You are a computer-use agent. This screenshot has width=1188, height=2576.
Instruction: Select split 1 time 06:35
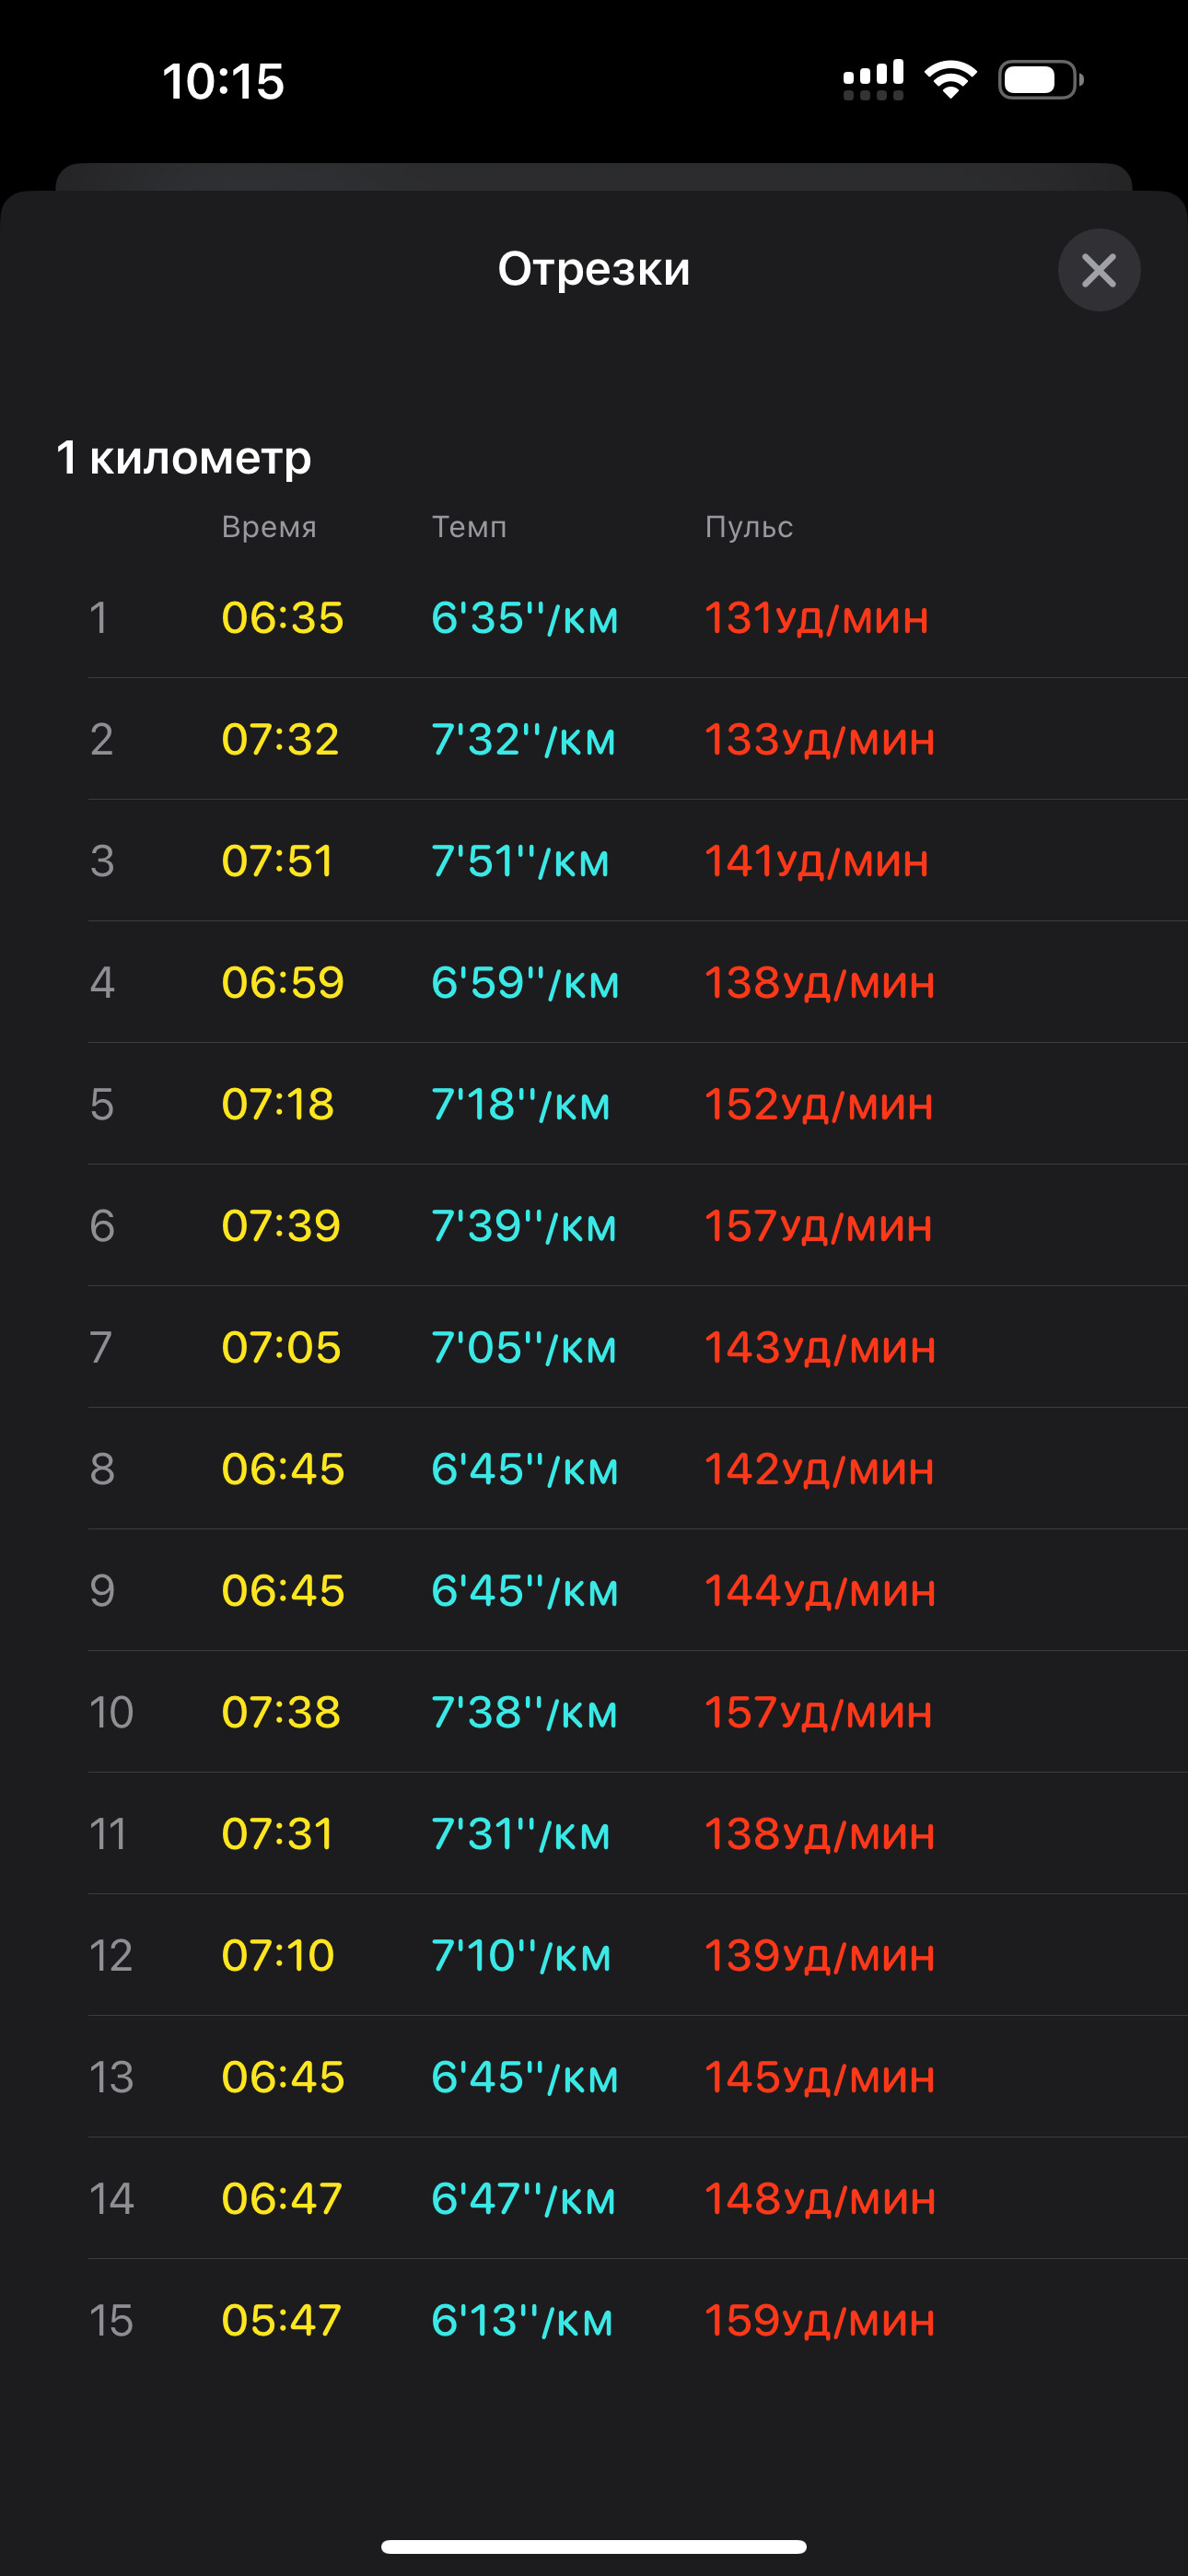coord(283,617)
